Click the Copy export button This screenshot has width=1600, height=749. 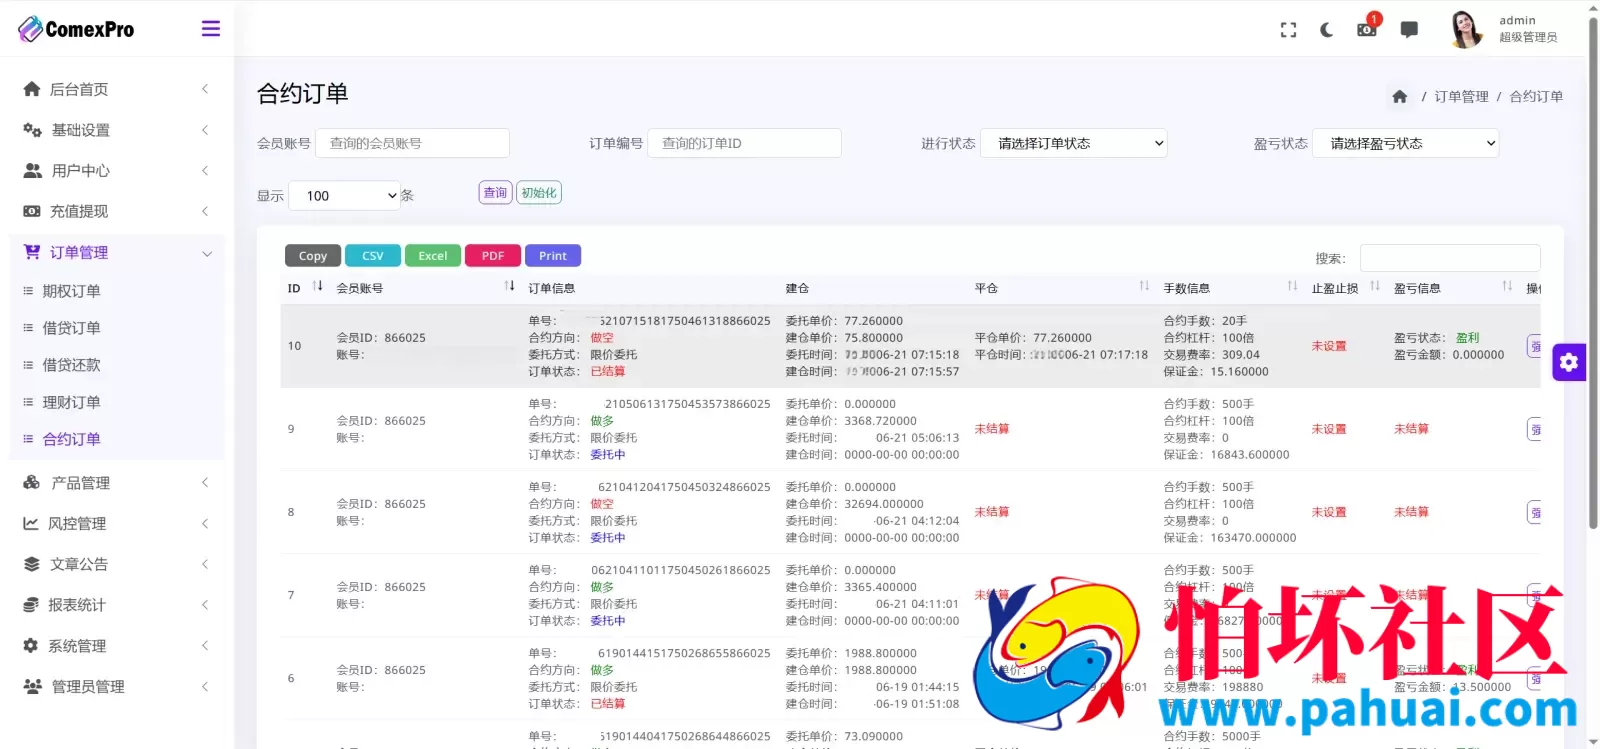coord(313,256)
